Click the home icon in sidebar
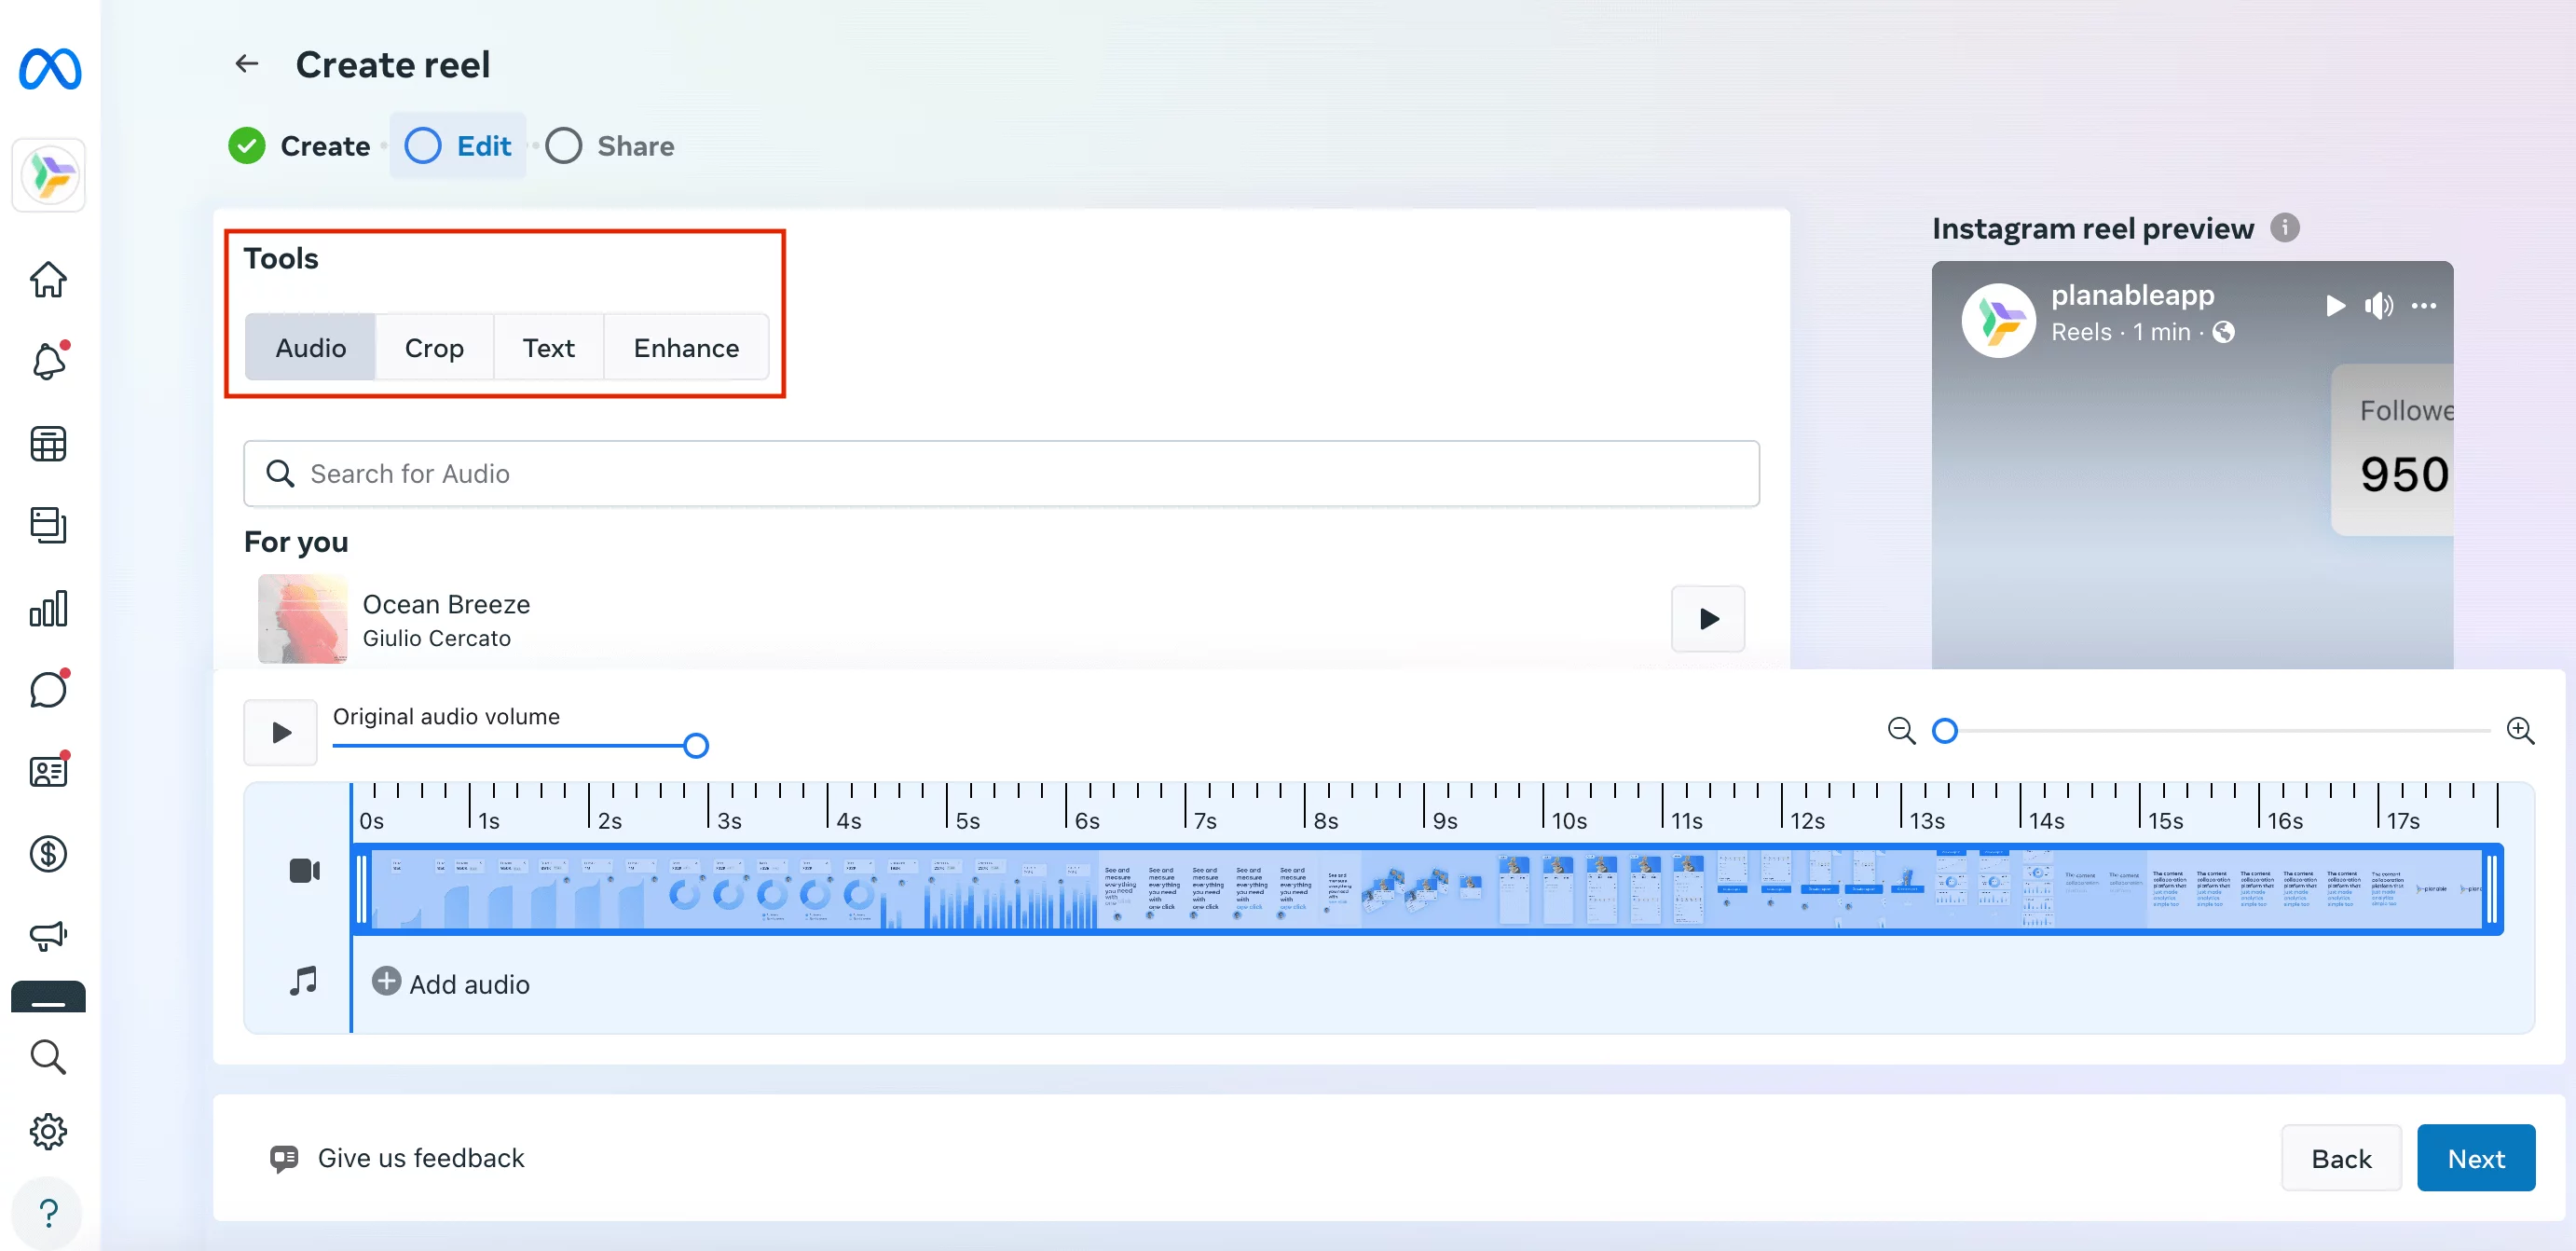 coord(49,276)
